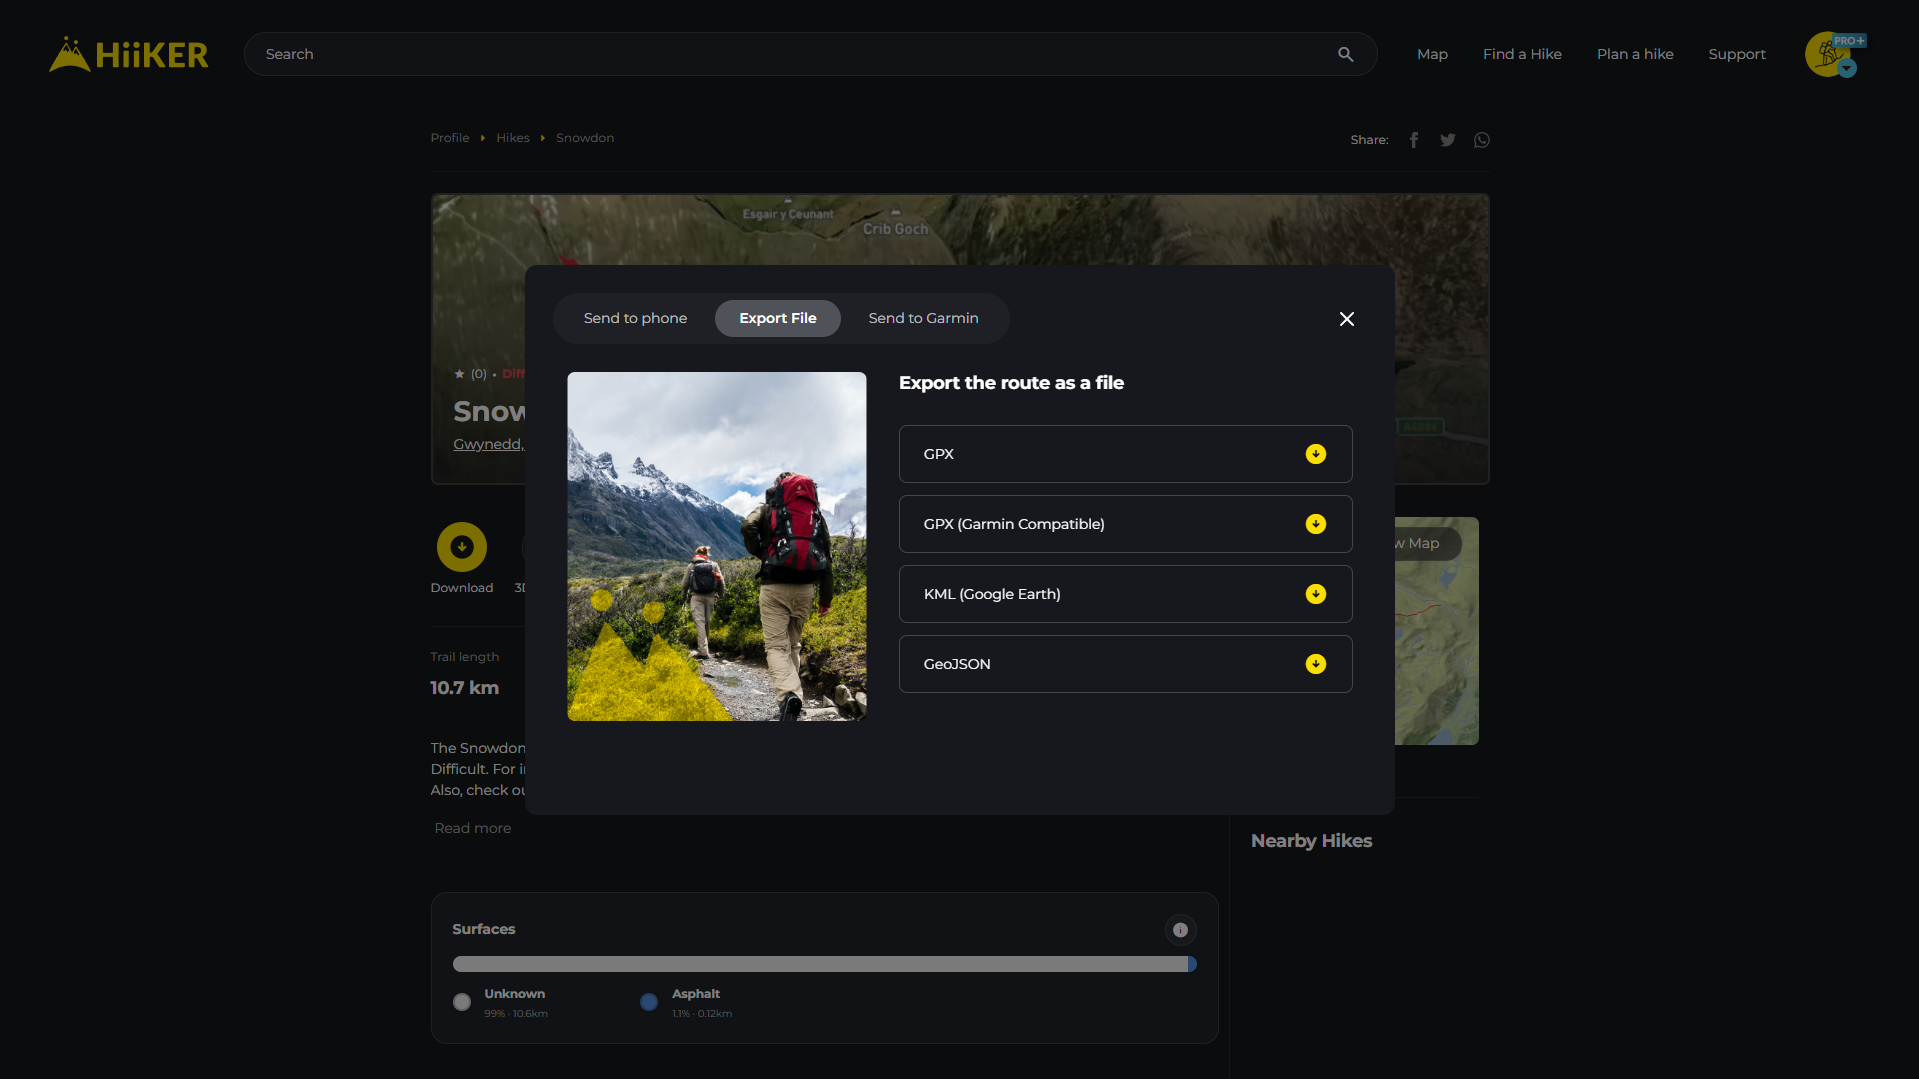Open the Support nav item

click(x=1737, y=54)
